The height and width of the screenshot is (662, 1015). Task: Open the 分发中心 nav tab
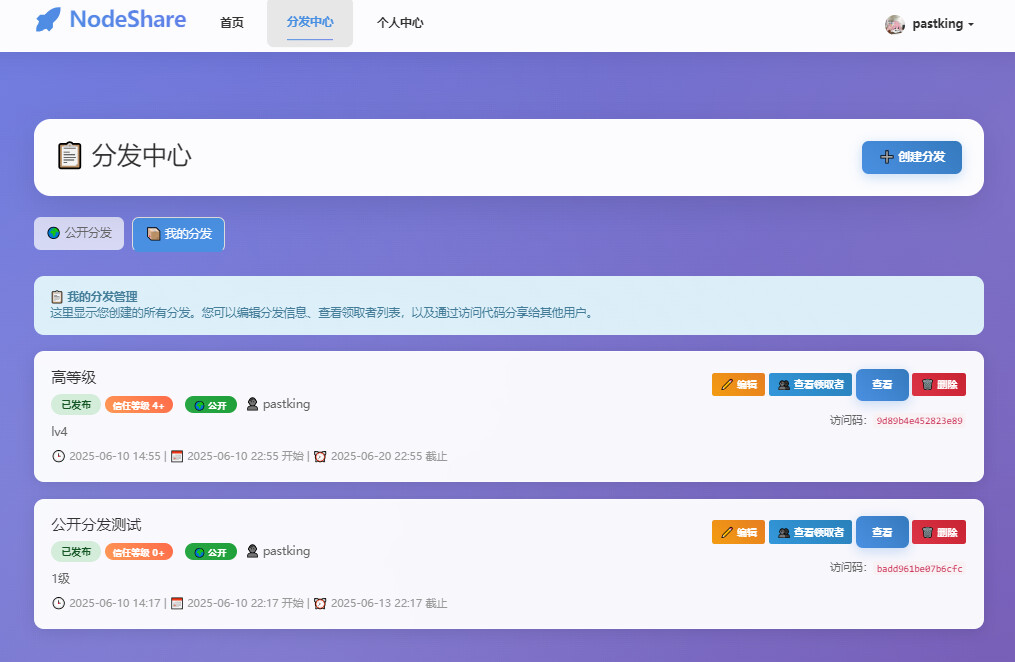pyautogui.click(x=310, y=23)
